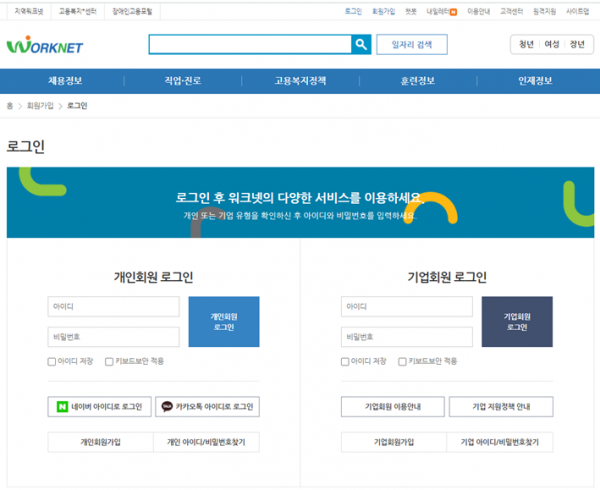Check 키보드보안 적용 under 개인회원 login
This screenshot has height=490, width=600.
110,362
